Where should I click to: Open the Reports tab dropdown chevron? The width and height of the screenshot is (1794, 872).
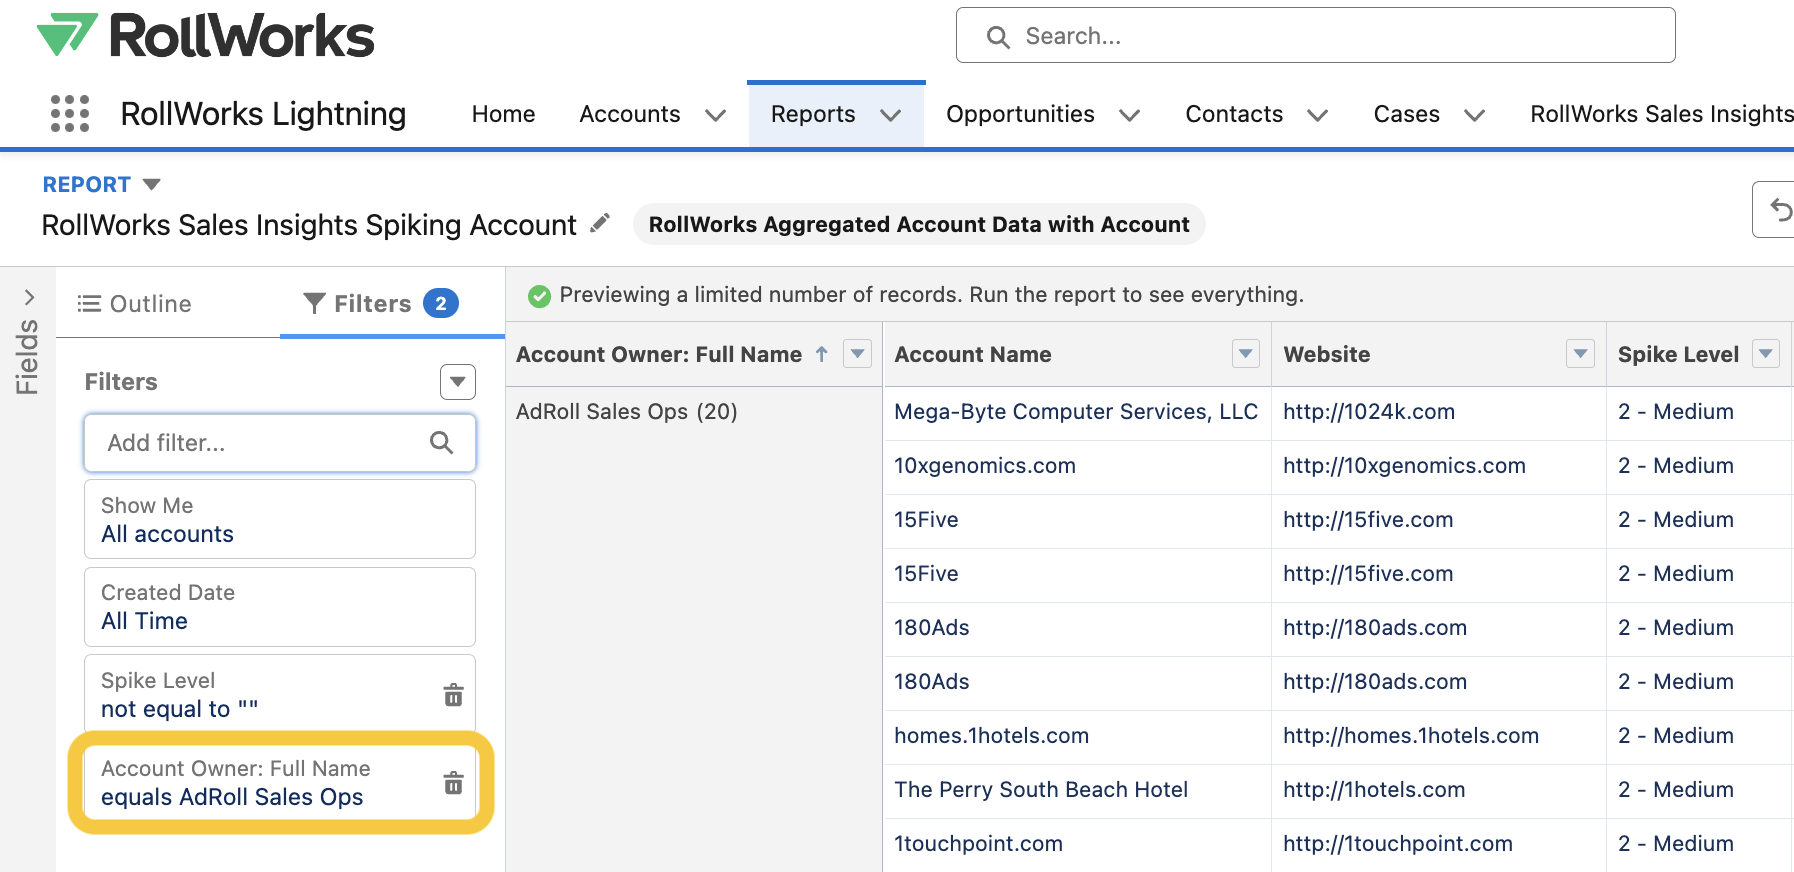point(890,115)
